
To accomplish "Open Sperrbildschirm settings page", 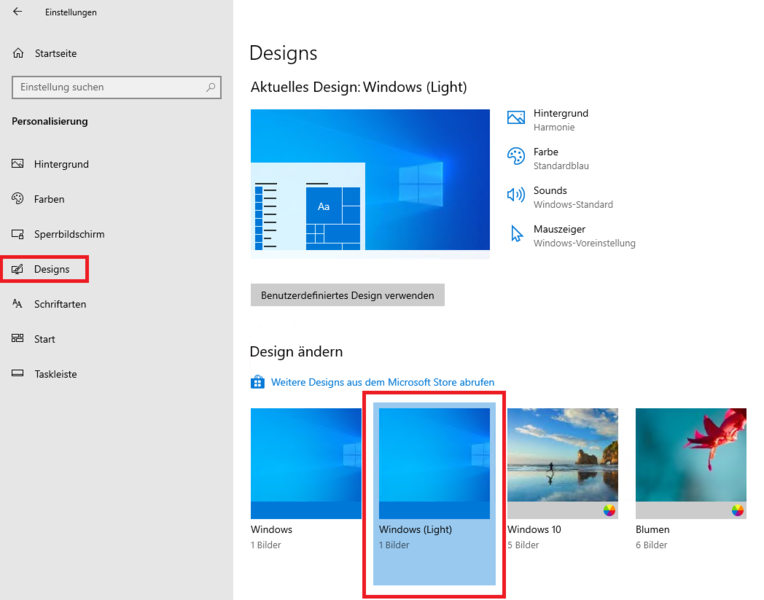I will pos(68,234).
